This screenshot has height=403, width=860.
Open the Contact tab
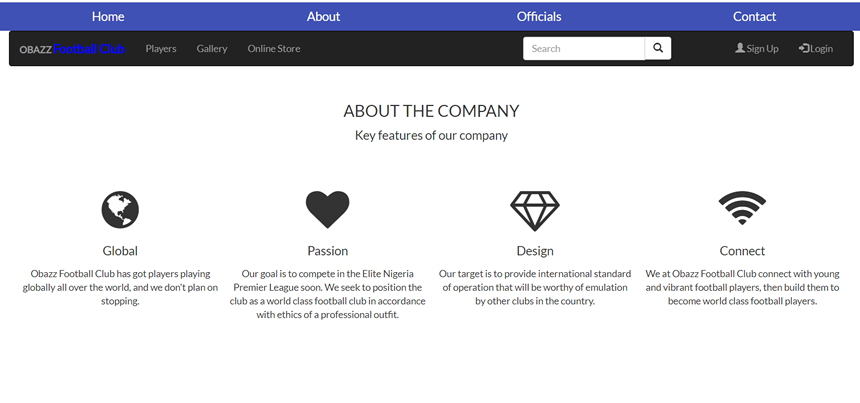(754, 16)
